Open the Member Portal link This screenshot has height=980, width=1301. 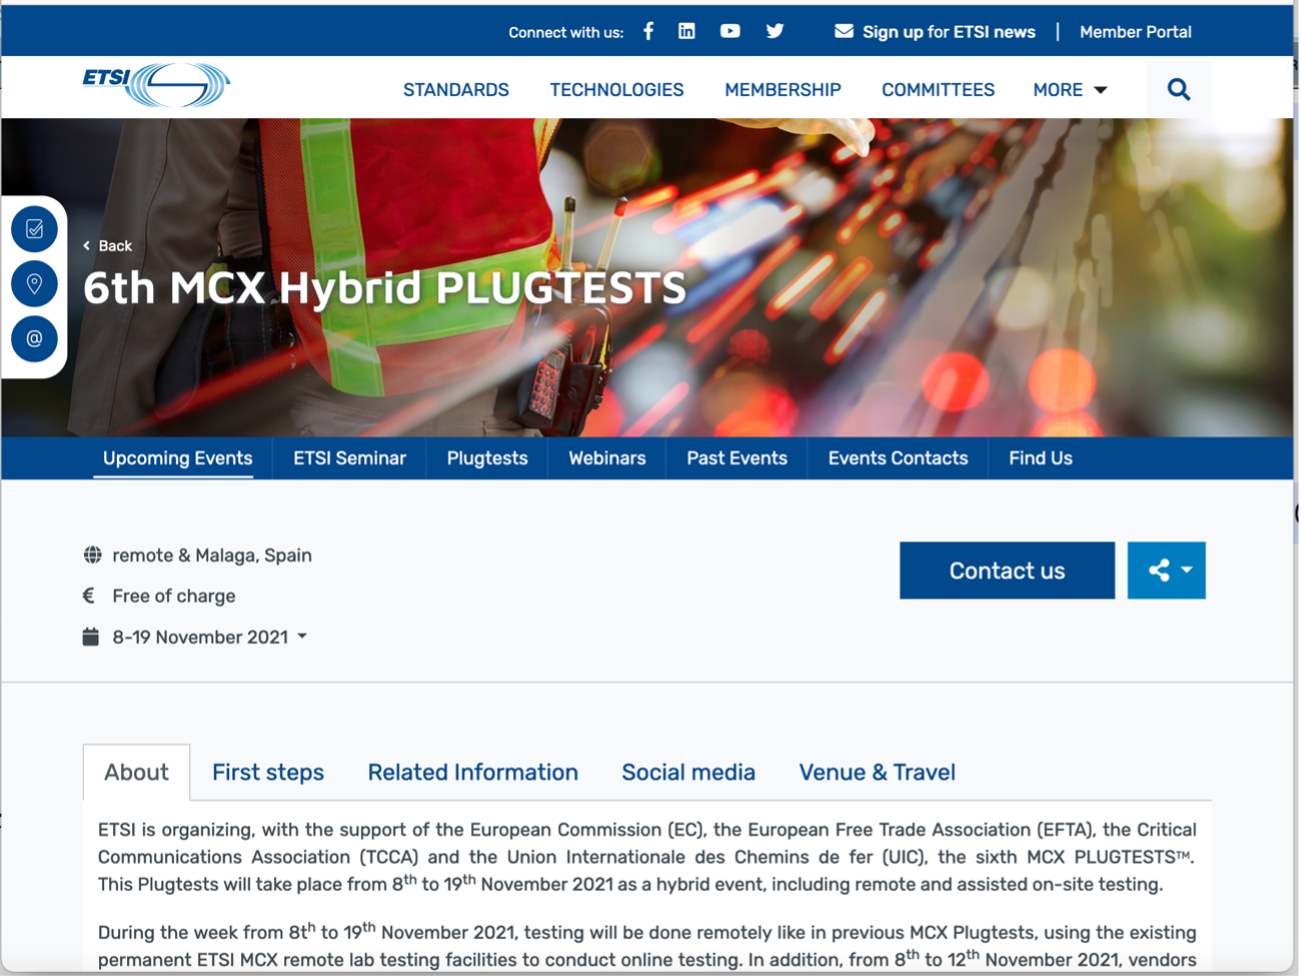tap(1136, 32)
